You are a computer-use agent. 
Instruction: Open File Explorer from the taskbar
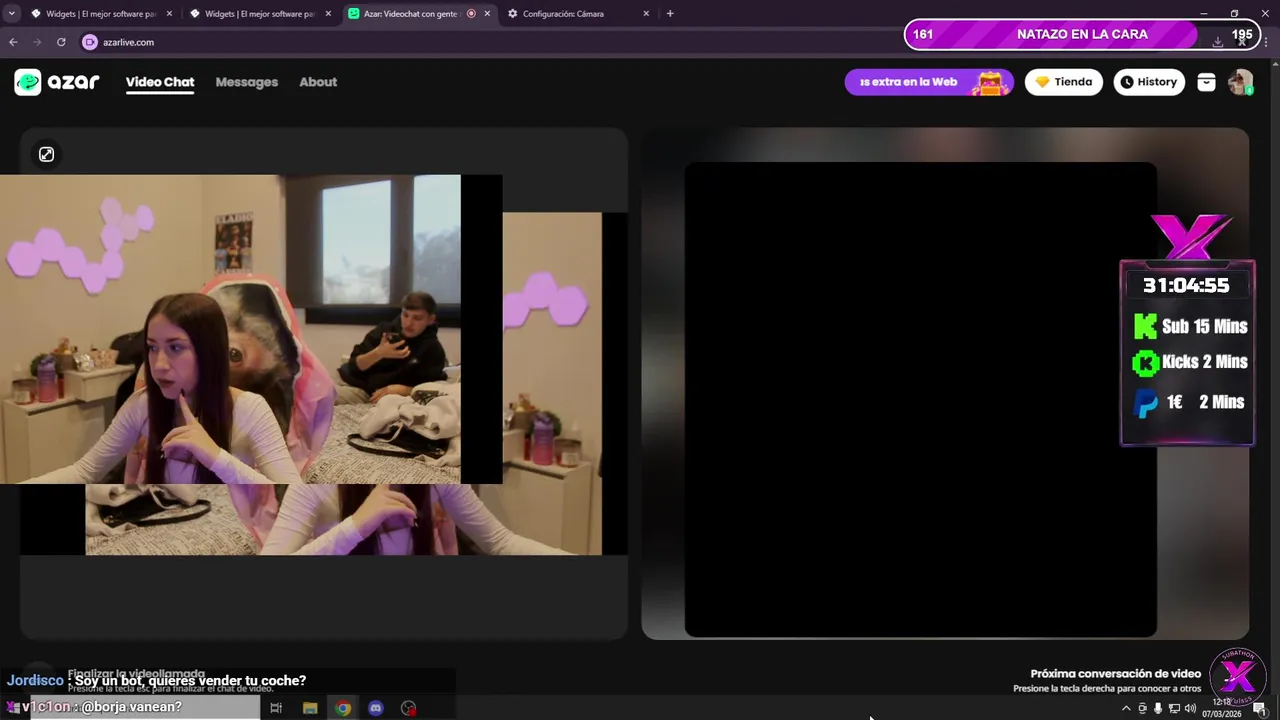[x=310, y=708]
